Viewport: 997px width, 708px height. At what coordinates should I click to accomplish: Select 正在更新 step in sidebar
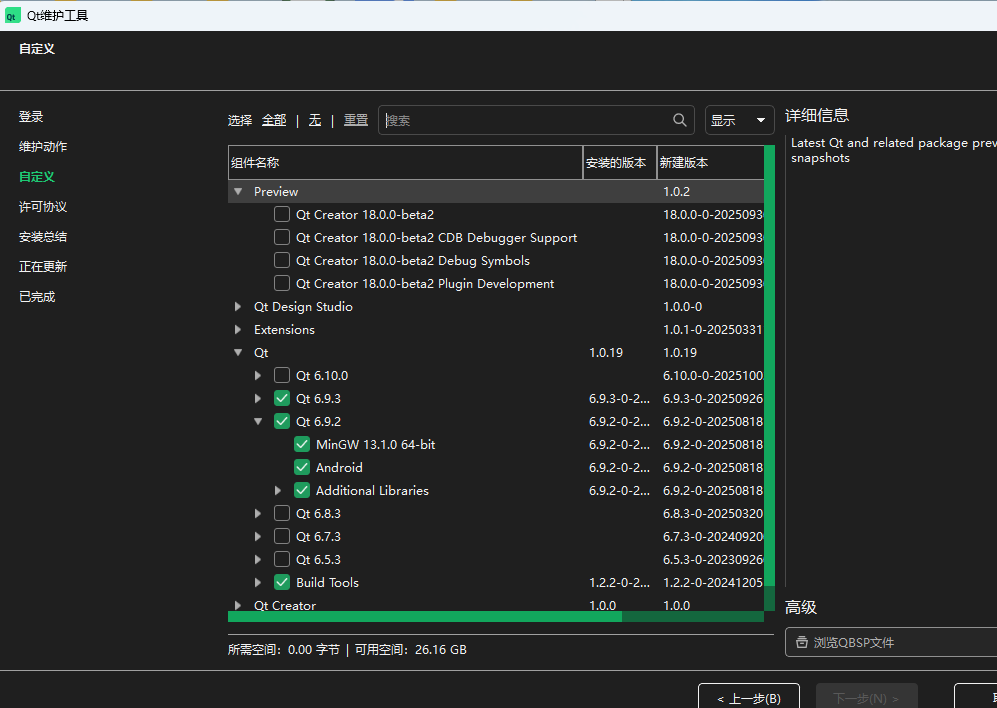[43, 266]
